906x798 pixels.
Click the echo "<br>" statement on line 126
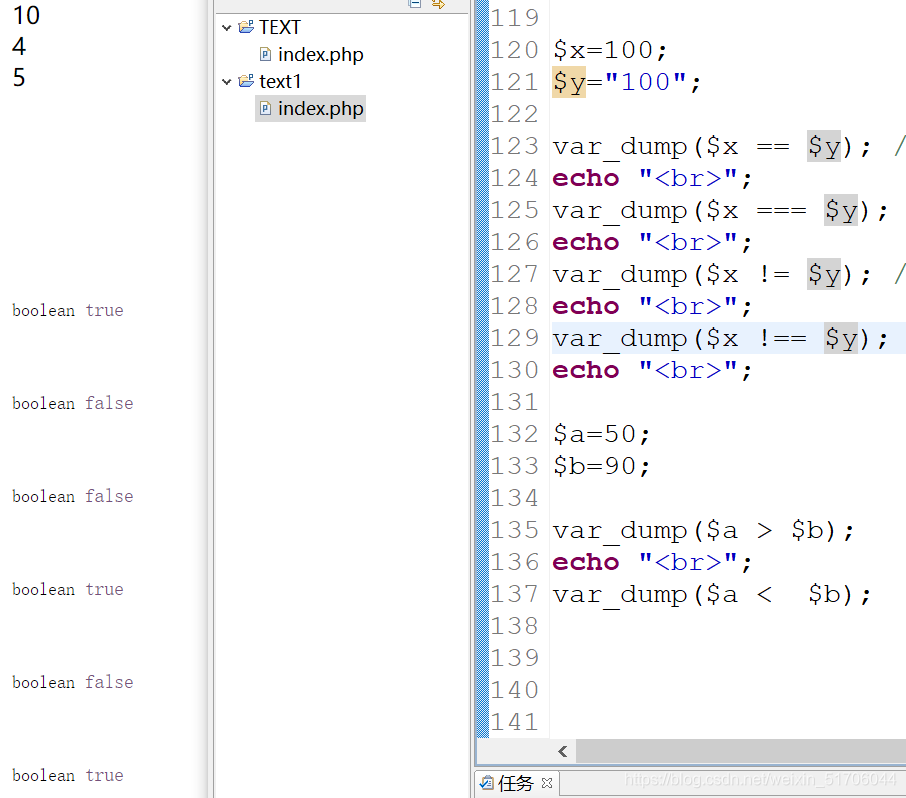(652, 242)
